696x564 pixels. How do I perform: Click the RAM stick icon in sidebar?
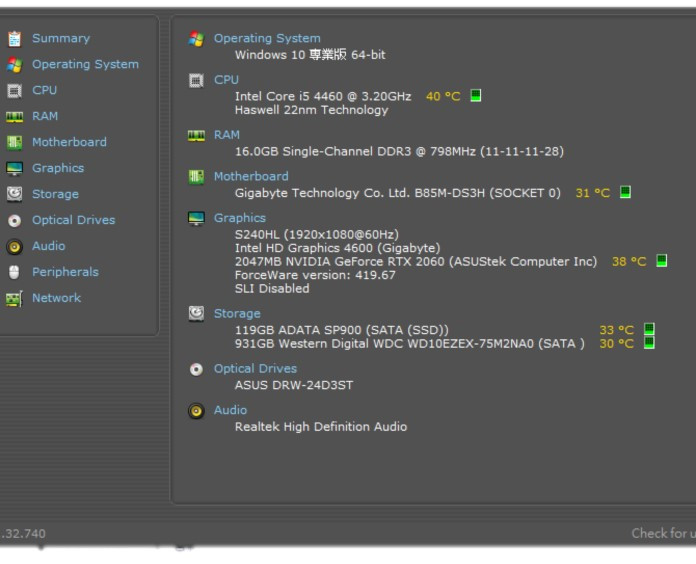click(x=14, y=117)
